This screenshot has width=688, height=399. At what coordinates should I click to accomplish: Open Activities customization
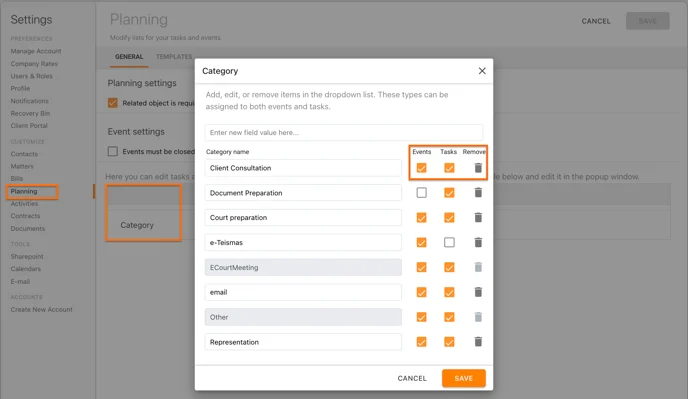24,204
